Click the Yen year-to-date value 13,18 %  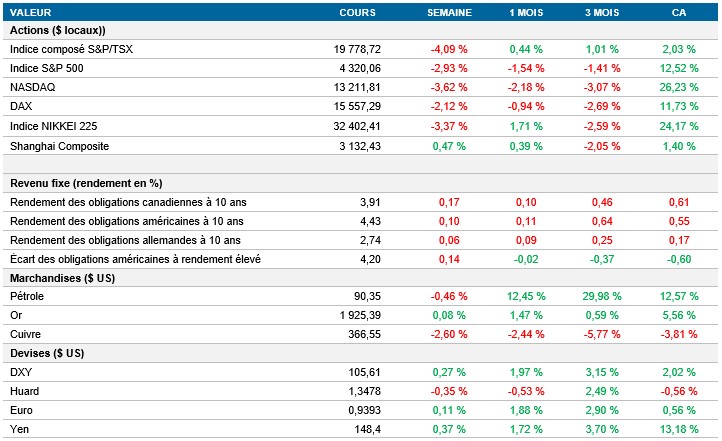(679, 429)
